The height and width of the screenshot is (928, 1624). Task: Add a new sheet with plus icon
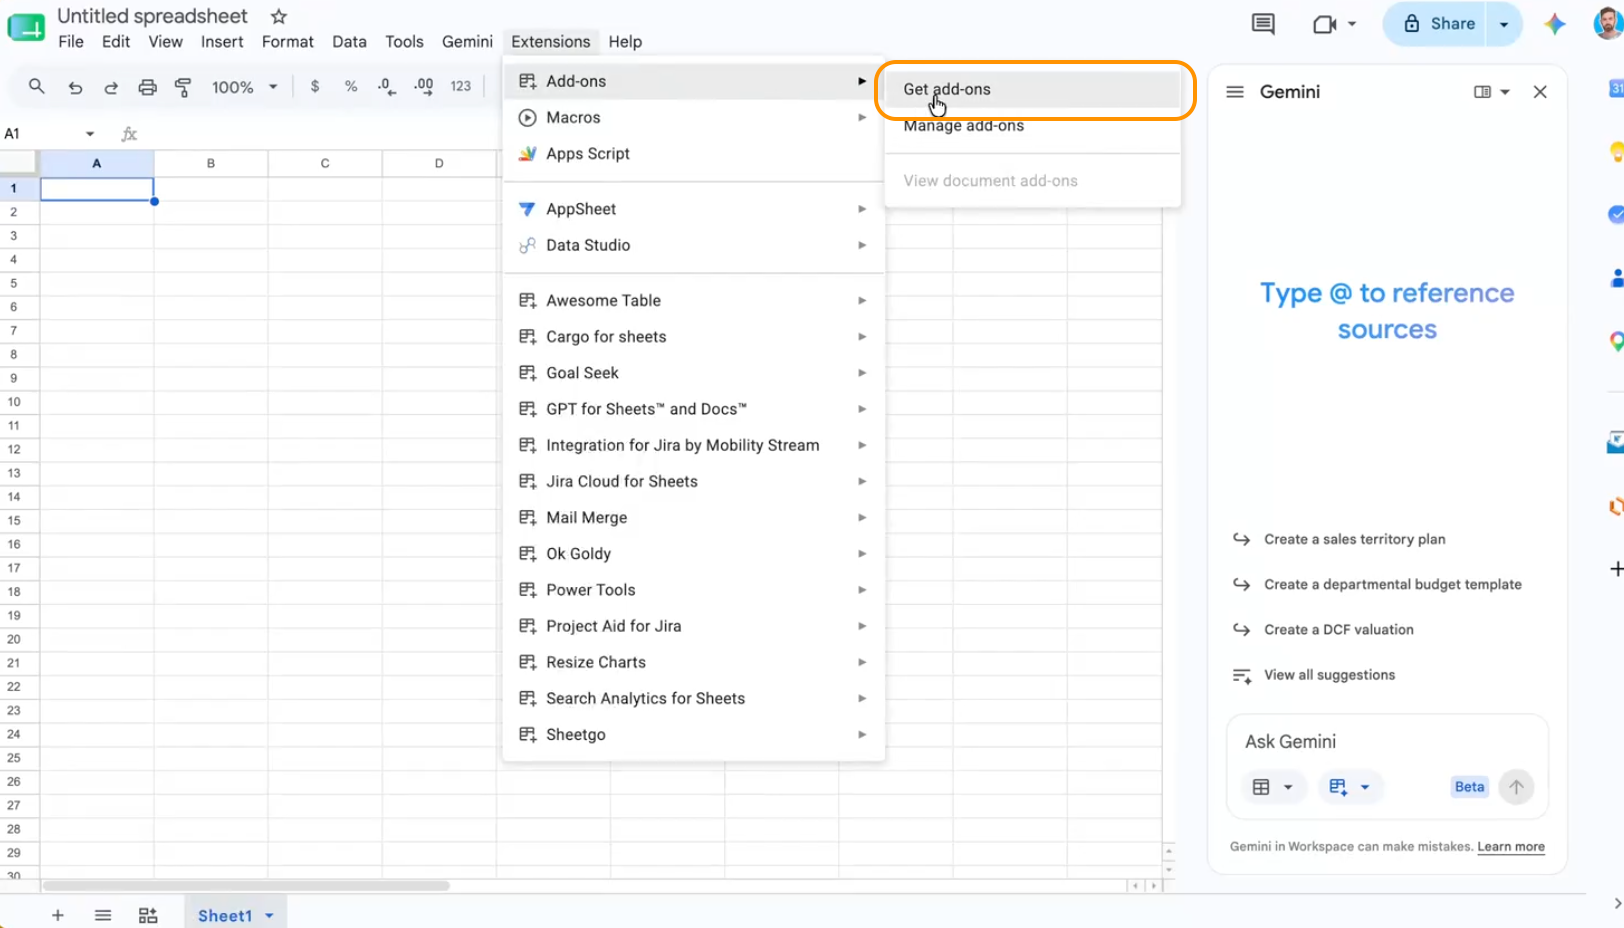click(58, 915)
